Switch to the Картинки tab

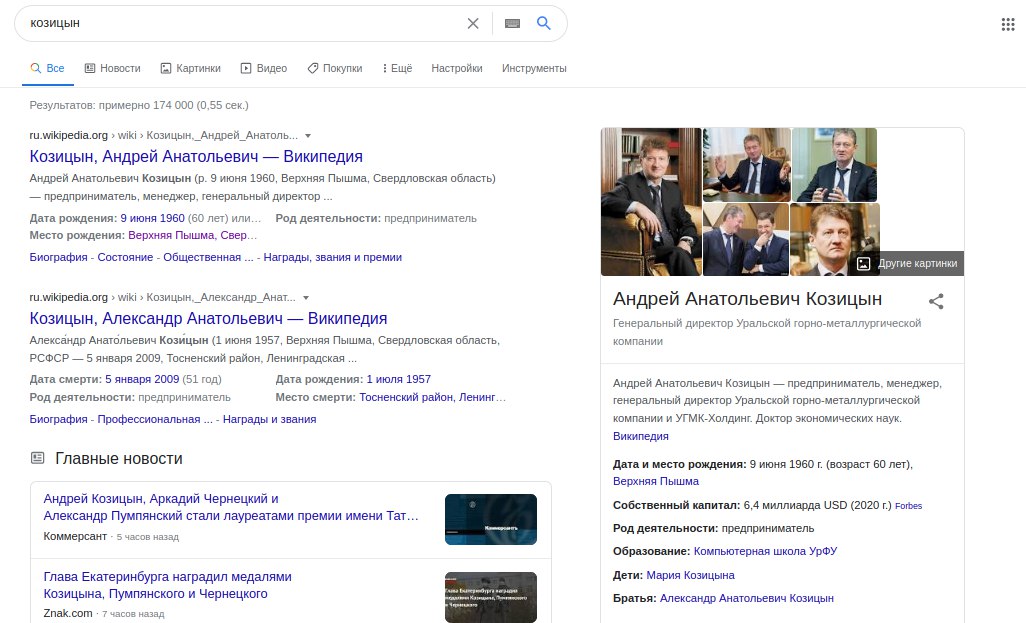(190, 68)
